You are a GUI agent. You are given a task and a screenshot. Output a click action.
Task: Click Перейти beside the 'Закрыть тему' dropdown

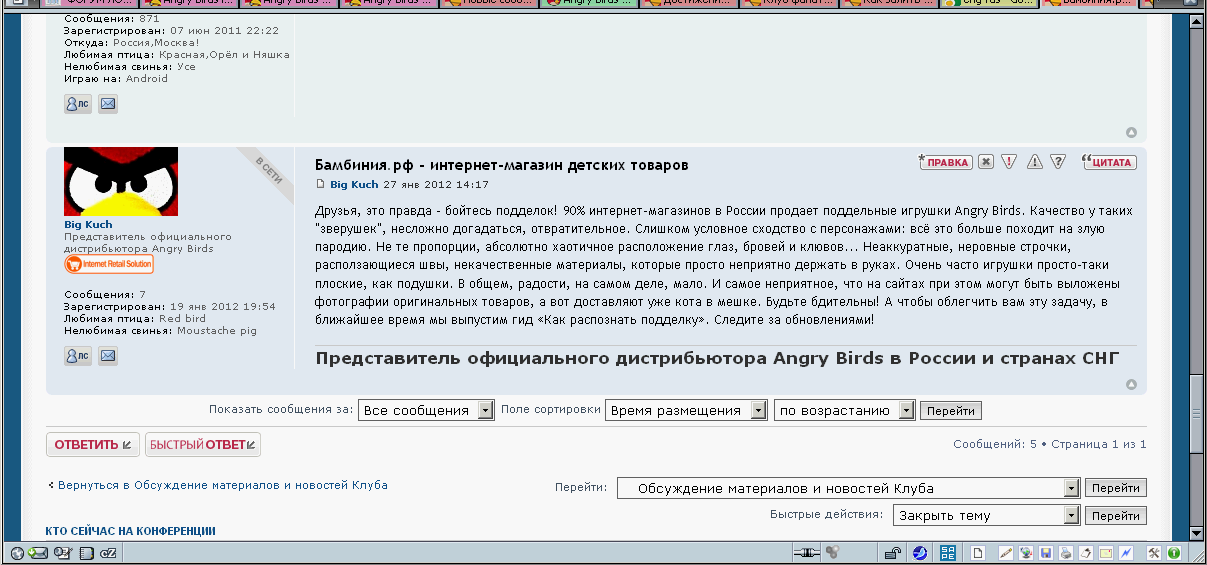(x=1116, y=515)
